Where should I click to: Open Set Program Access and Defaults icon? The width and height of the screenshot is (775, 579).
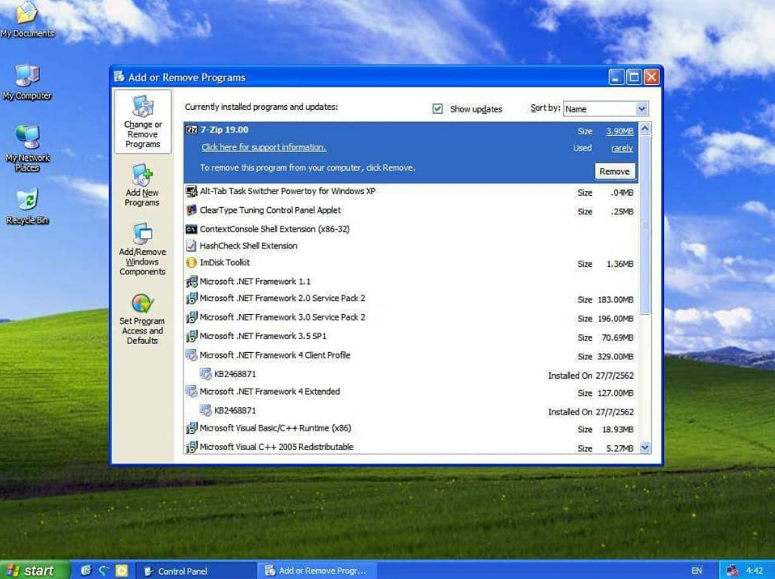(x=142, y=319)
